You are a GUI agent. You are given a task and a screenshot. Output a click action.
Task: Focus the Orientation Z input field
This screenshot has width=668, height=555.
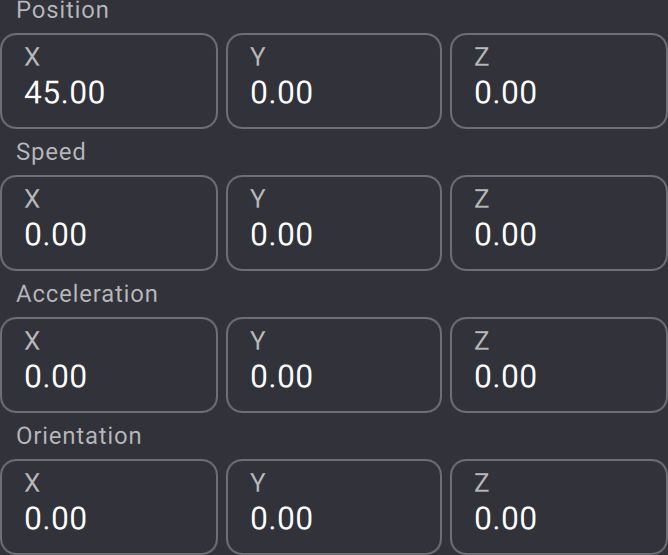[558, 508]
